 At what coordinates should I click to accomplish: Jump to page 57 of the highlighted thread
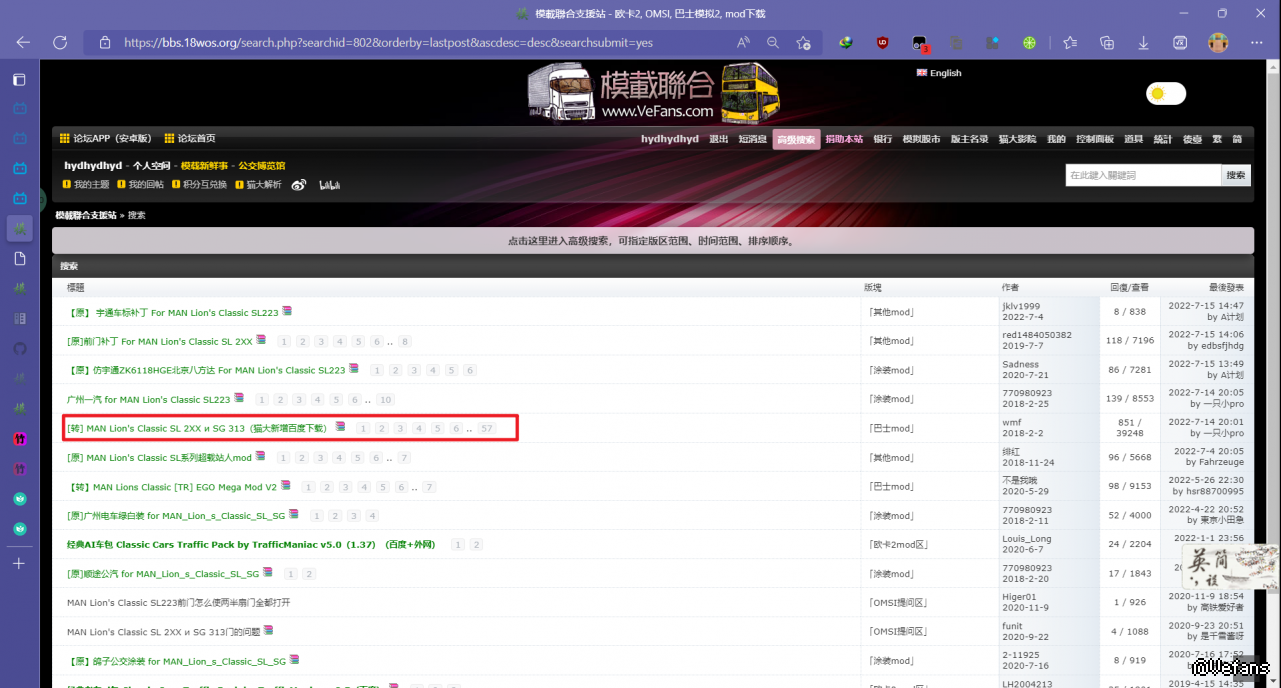[486, 428]
